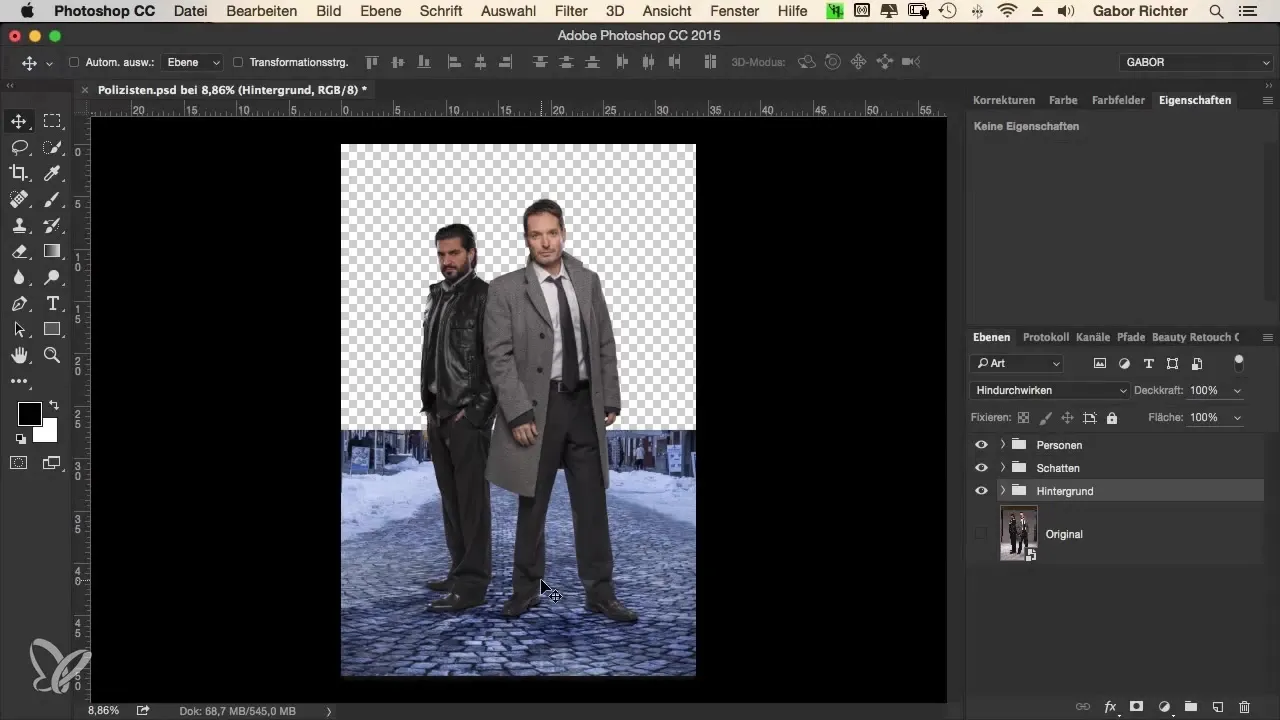Switch to the Protokoll tab
Viewport: 1280px width, 720px height.
(x=1046, y=337)
